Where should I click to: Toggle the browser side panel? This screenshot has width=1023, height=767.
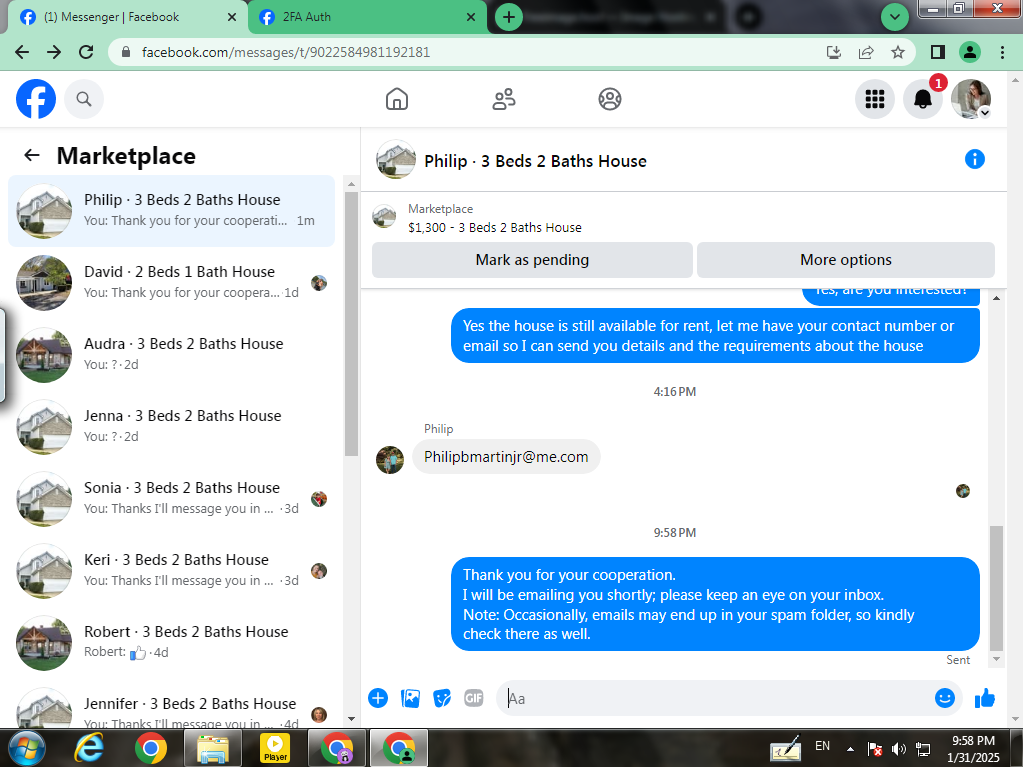pos(938,52)
